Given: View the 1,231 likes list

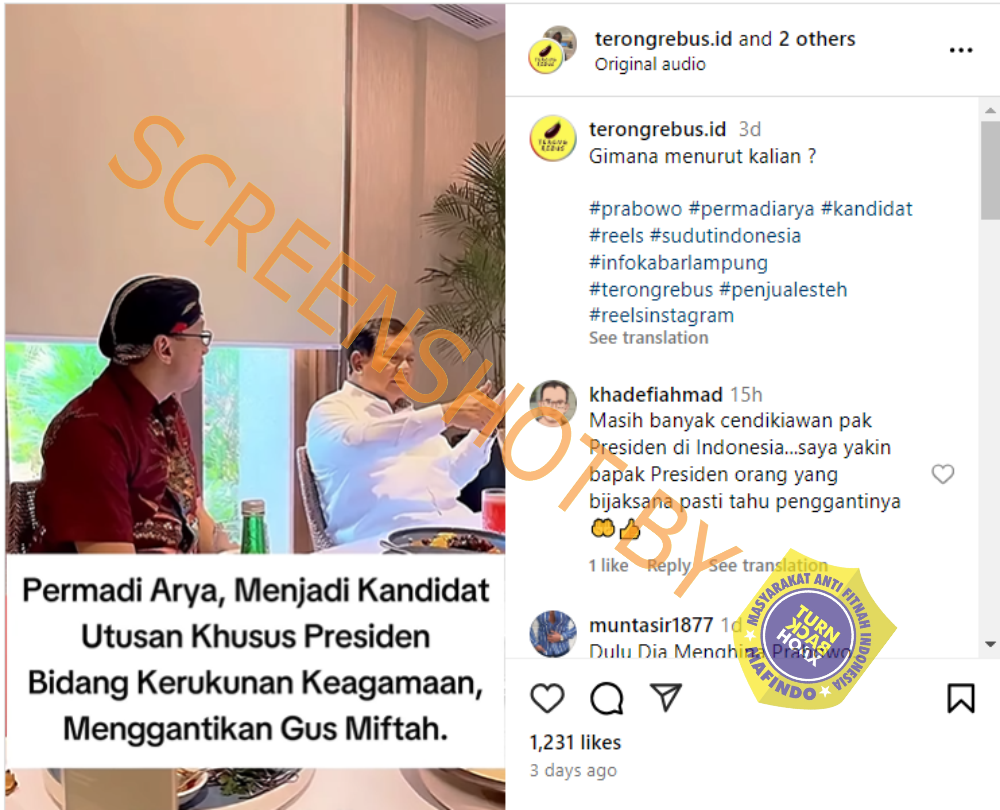Looking at the screenshot, I should (x=575, y=742).
